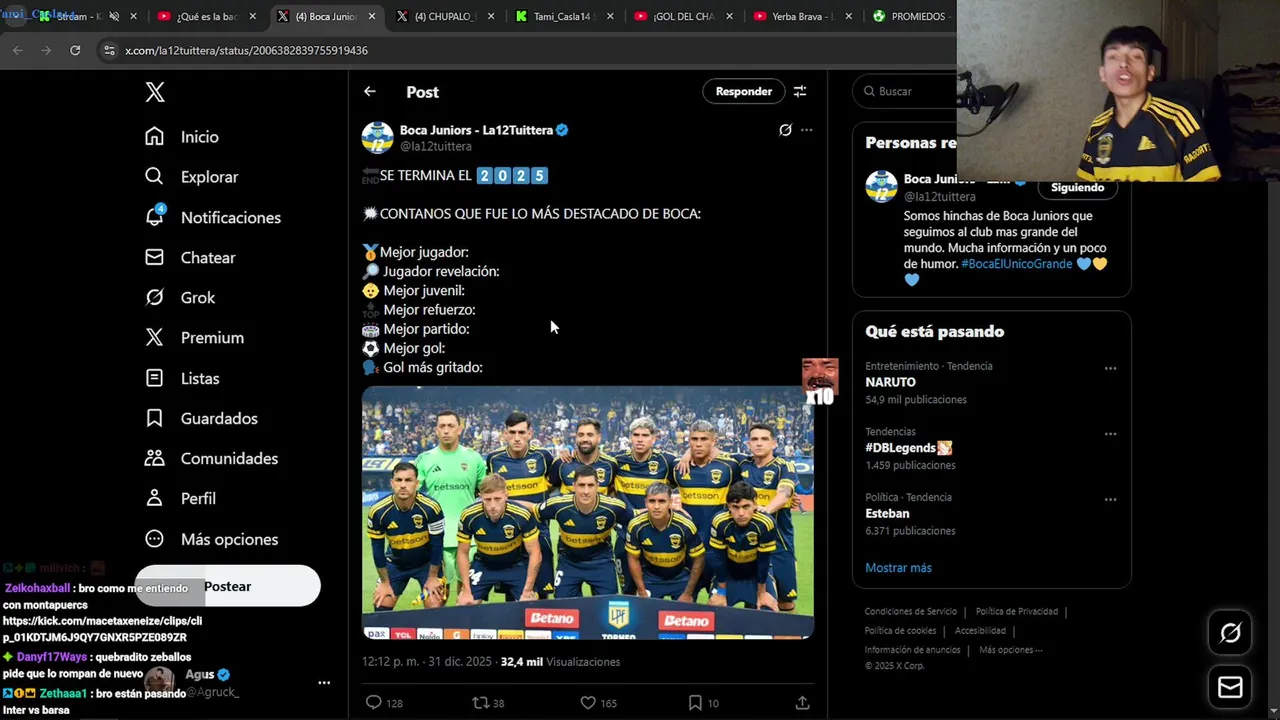Open Premium in sidebar
Viewport: 1280px width, 720px height.
[x=194, y=338]
